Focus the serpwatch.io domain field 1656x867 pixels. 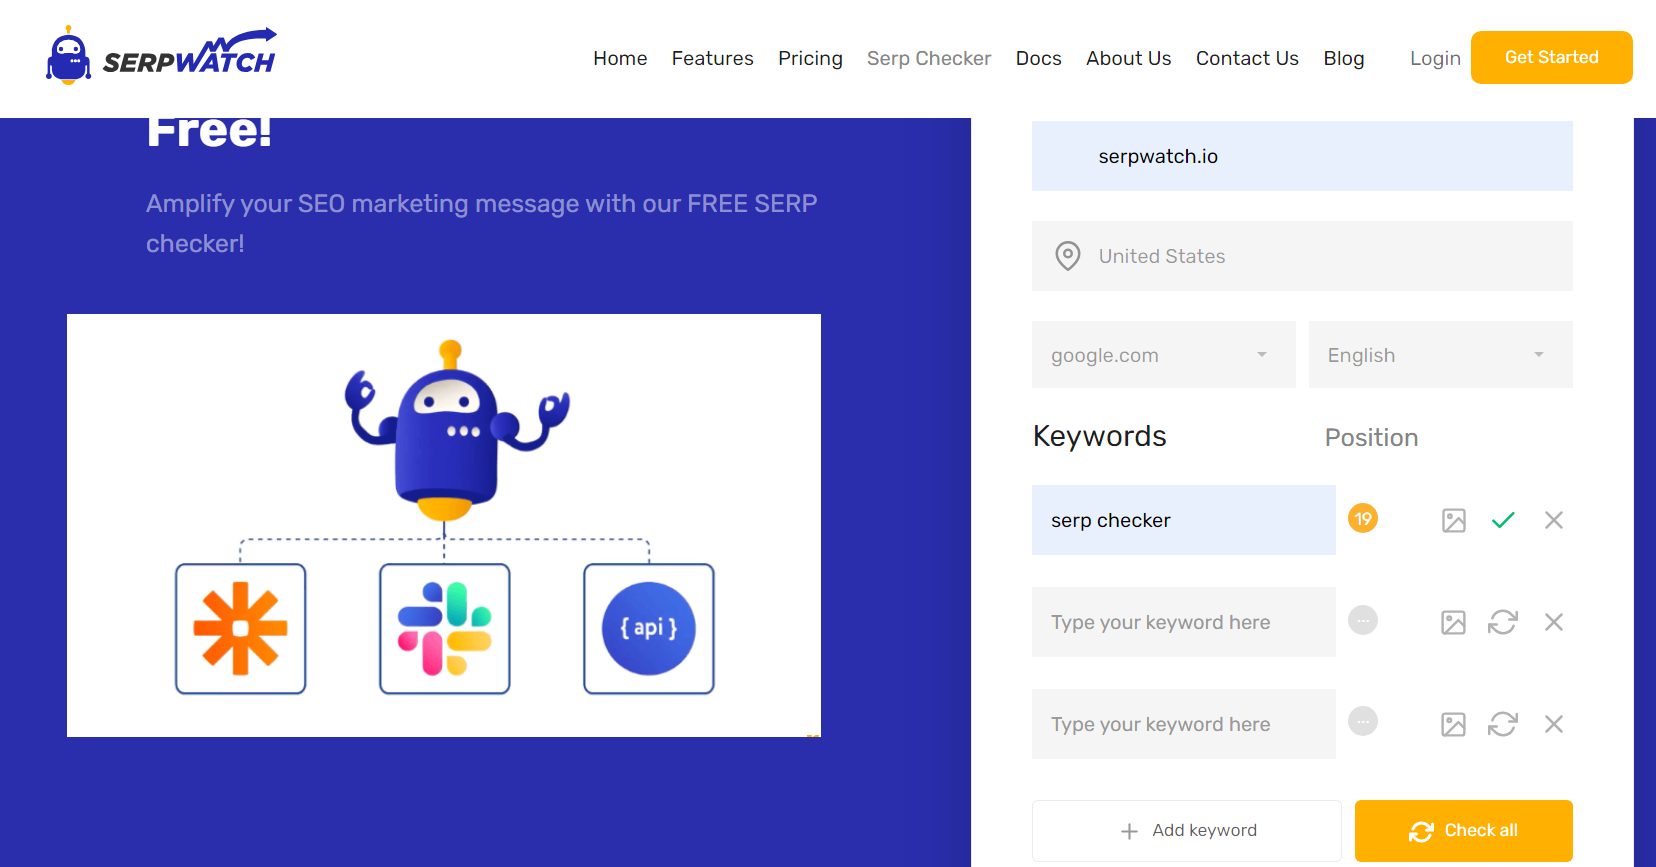click(1302, 156)
